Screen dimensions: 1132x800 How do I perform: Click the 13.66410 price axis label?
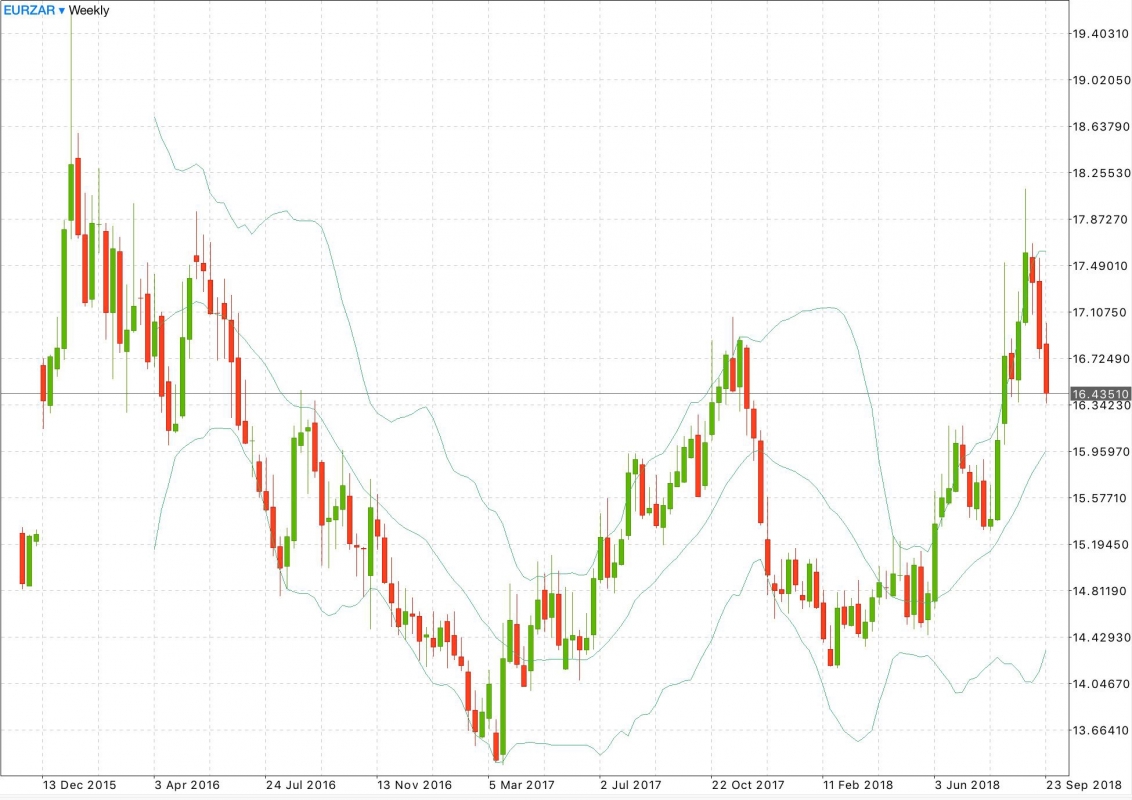coord(1100,731)
